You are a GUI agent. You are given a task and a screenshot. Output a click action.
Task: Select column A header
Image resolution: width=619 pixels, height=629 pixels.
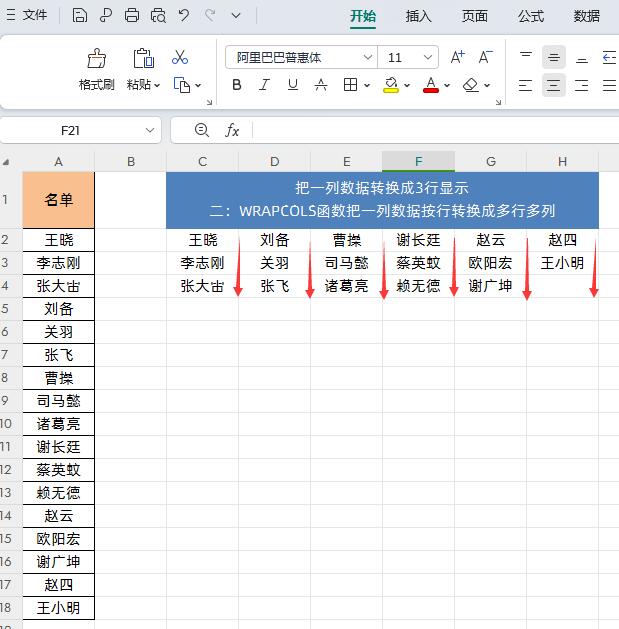59,162
